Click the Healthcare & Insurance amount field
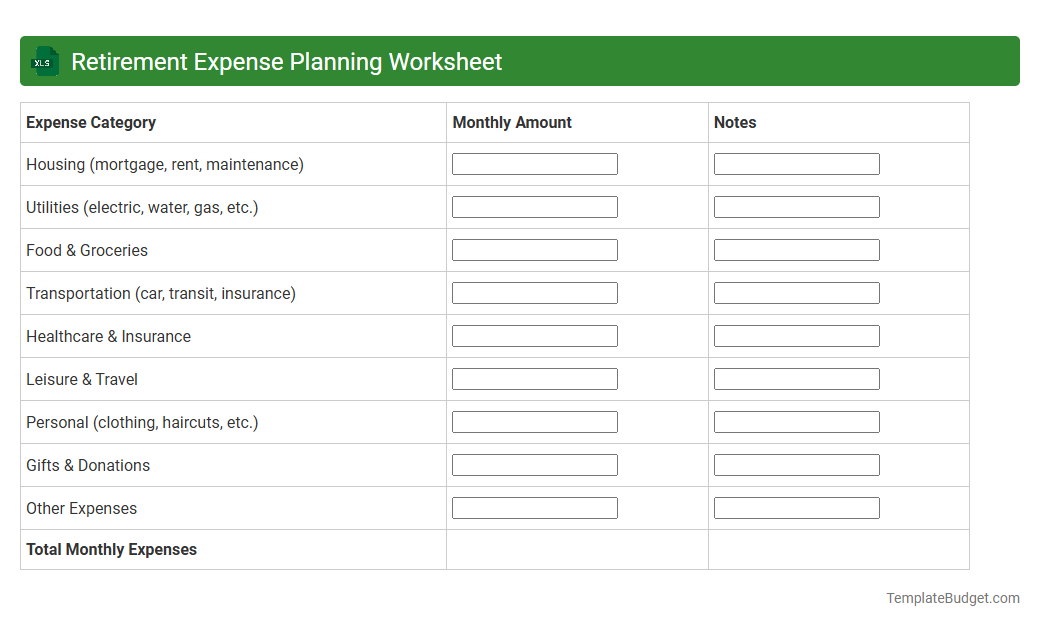 pyautogui.click(x=534, y=335)
